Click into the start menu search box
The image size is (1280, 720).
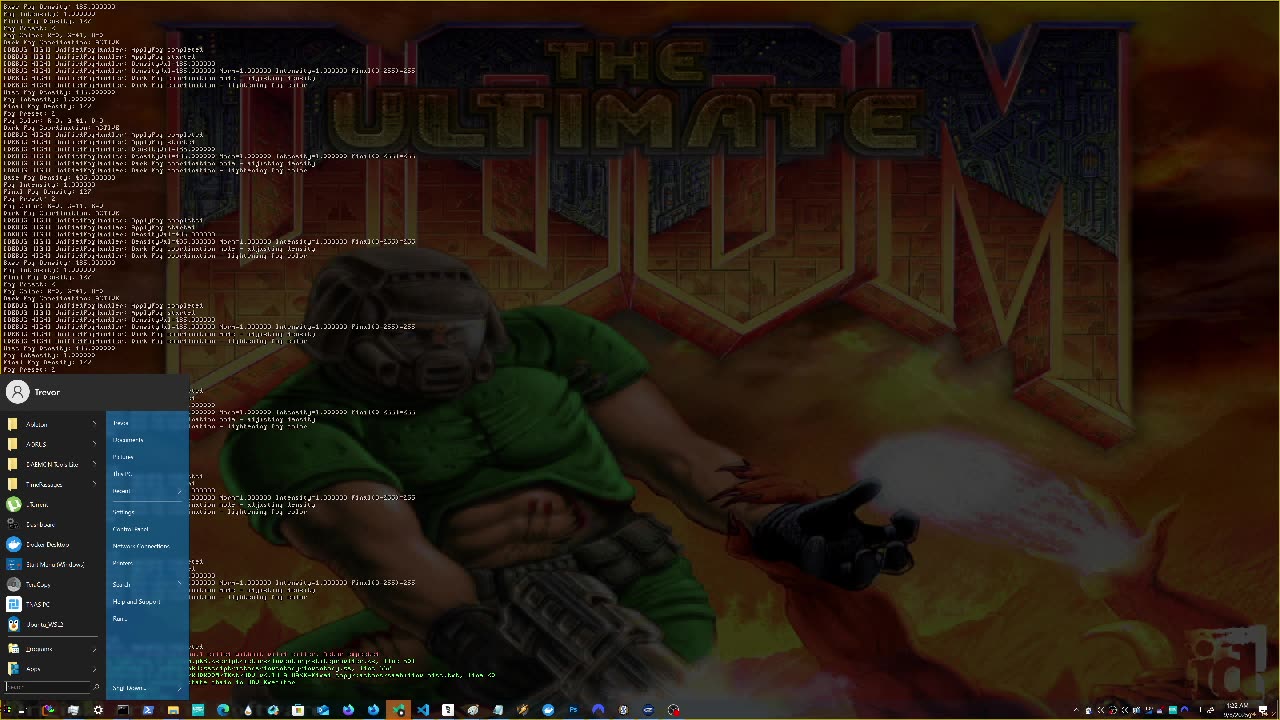tap(48, 687)
